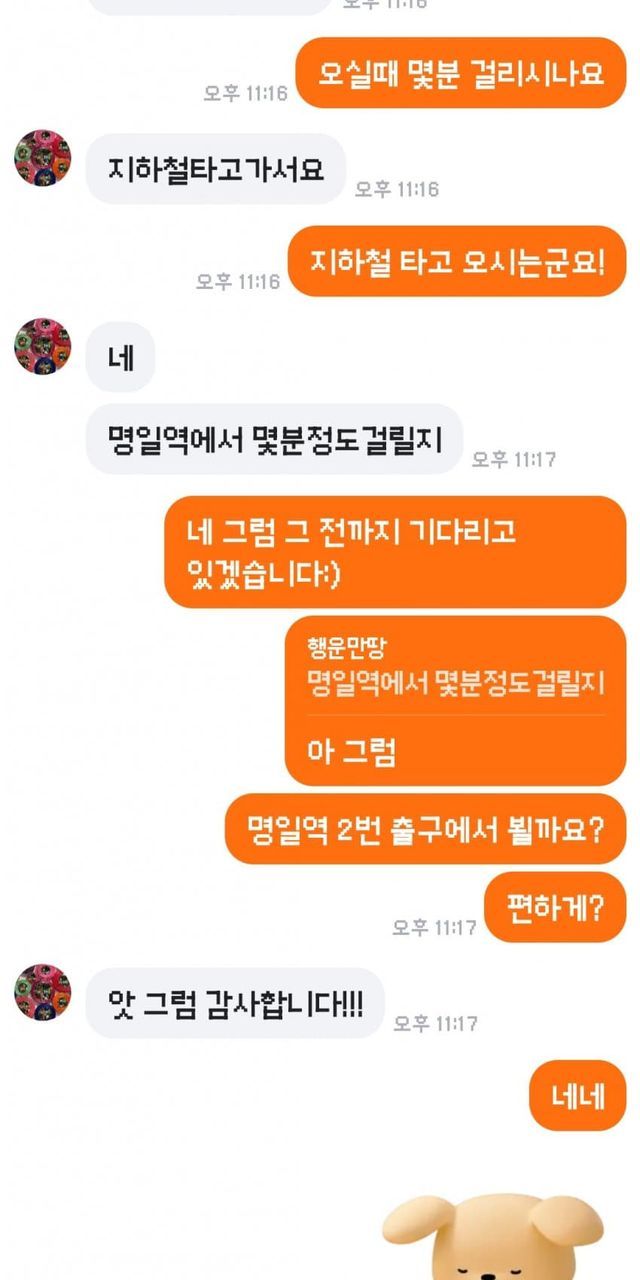
Task: Select the 오실때 몇분 걸리시나요 message bubble
Action: point(461,73)
